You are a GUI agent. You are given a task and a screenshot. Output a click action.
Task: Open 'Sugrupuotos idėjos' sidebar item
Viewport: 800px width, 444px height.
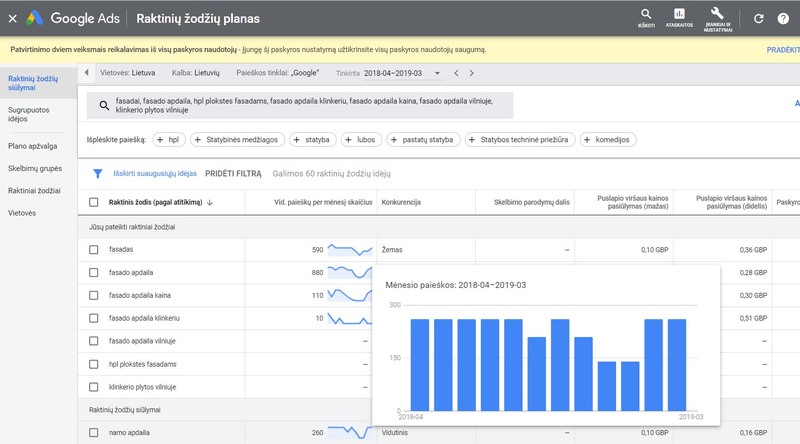point(29,114)
